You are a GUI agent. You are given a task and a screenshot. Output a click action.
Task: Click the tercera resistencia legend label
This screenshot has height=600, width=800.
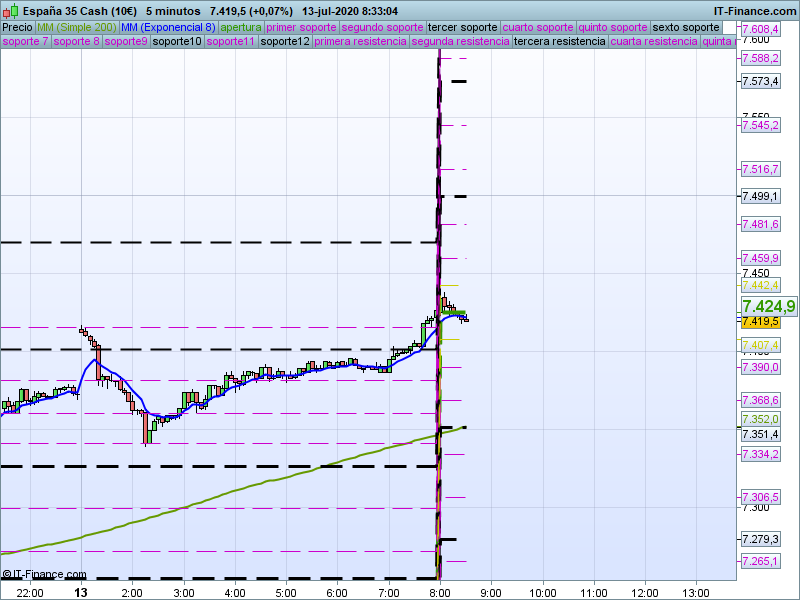pyautogui.click(x=558, y=42)
